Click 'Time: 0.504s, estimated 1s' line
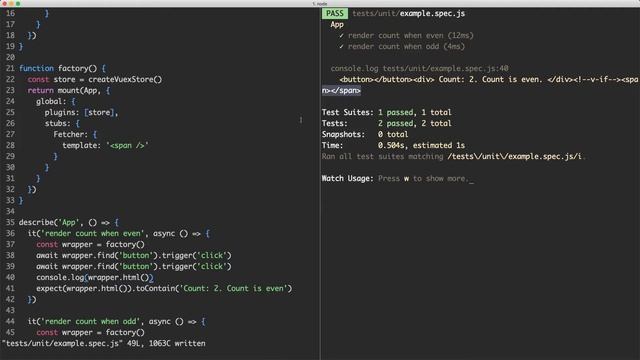Viewport: 640px width, 360px height. [x=393, y=145]
